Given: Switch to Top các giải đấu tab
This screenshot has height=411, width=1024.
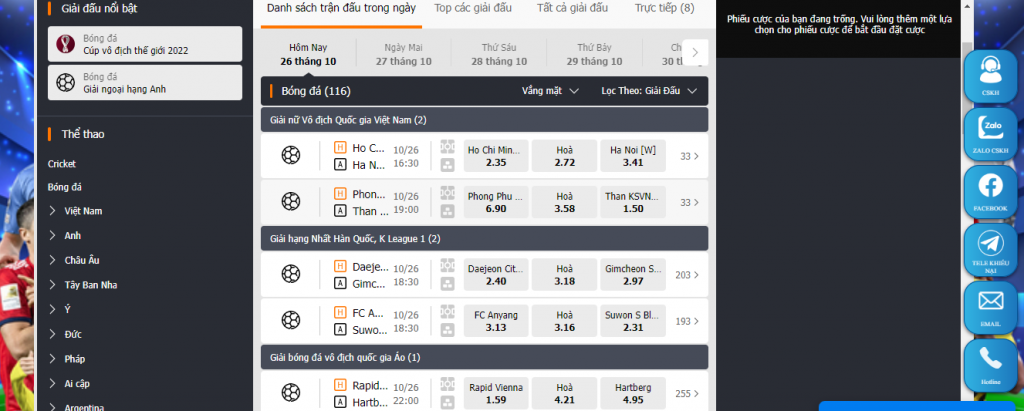Looking at the screenshot, I should (x=473, y=8).
